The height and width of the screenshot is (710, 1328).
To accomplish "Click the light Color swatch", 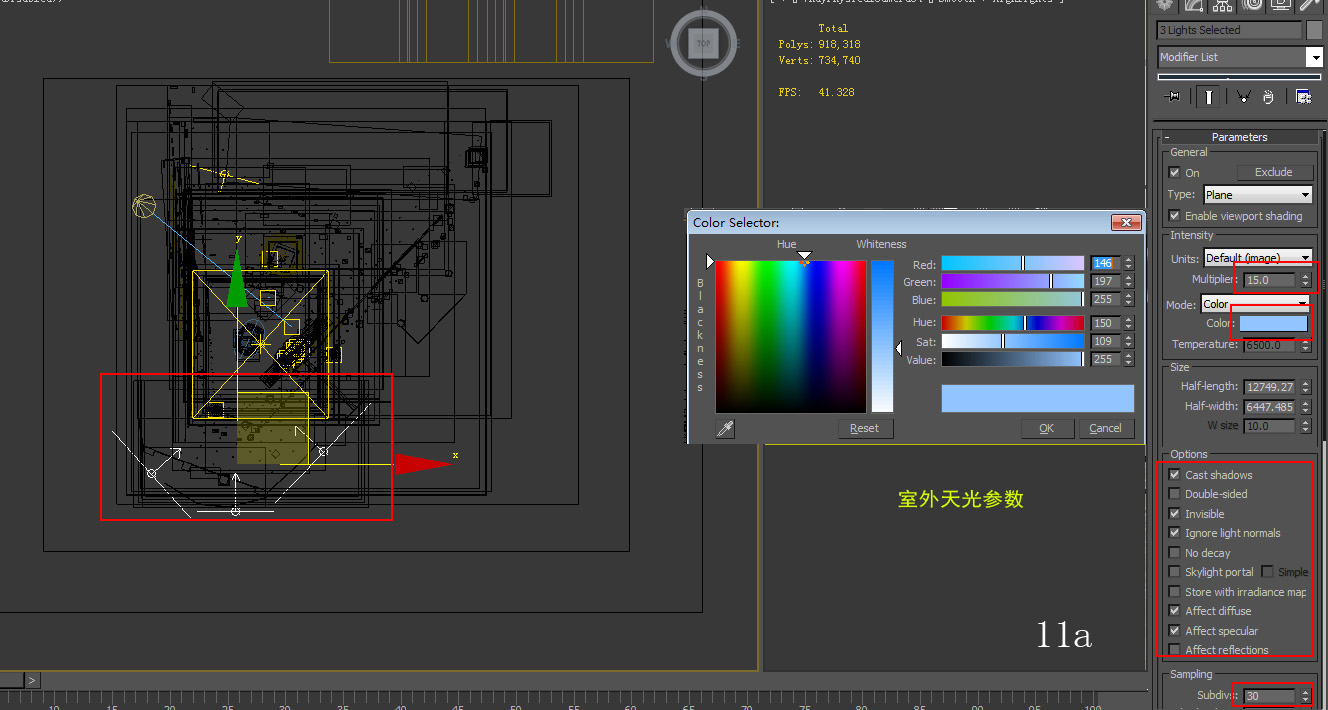I will 1274,324.
